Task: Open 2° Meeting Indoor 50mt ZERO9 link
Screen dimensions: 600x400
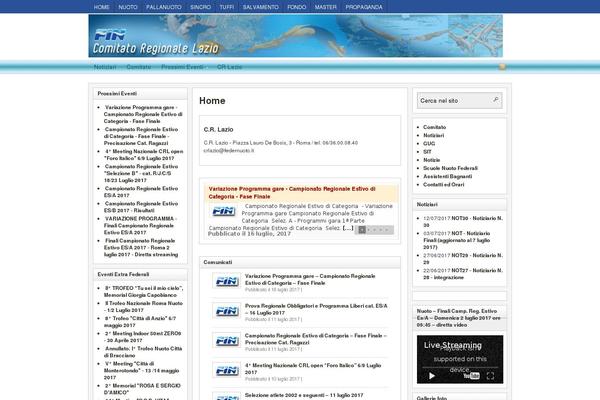Action: (142, 337)
